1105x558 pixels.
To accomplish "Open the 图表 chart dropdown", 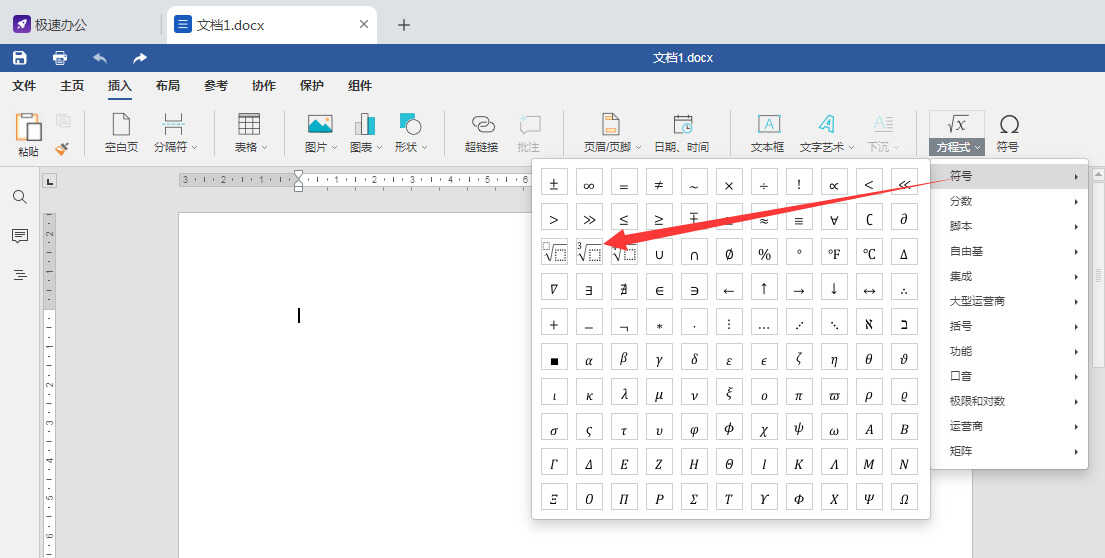I will [365, 133].
